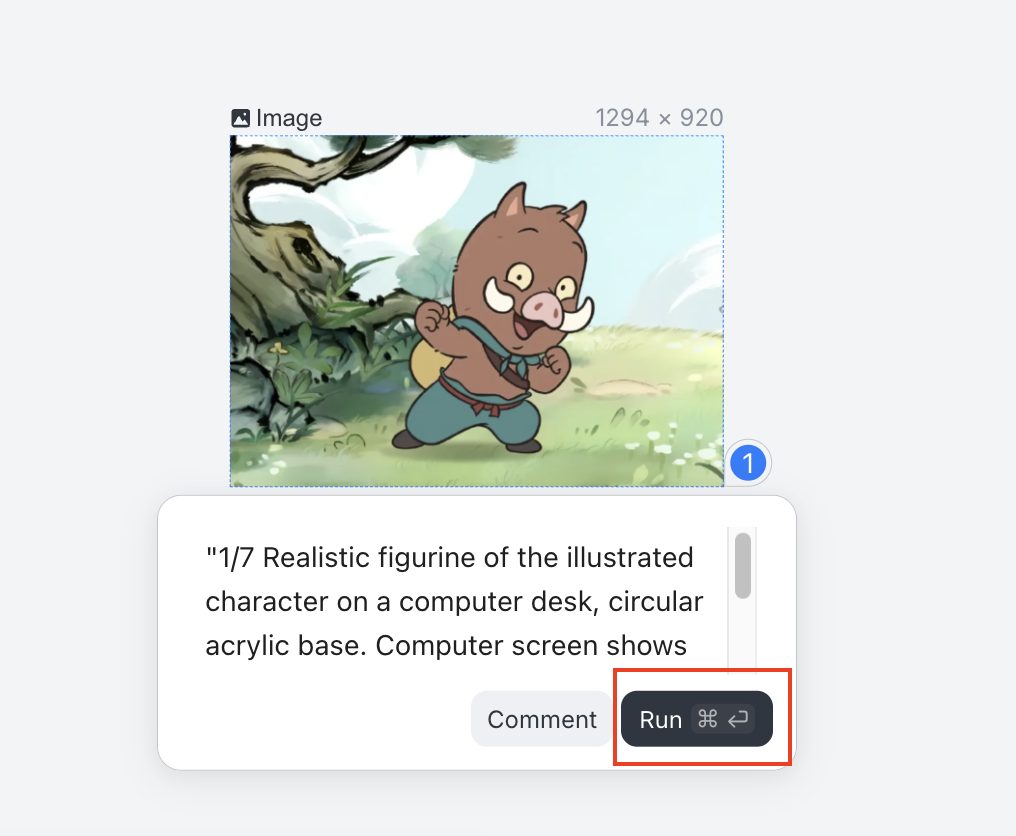Select the "Image" layer title text

coord(289,118)
